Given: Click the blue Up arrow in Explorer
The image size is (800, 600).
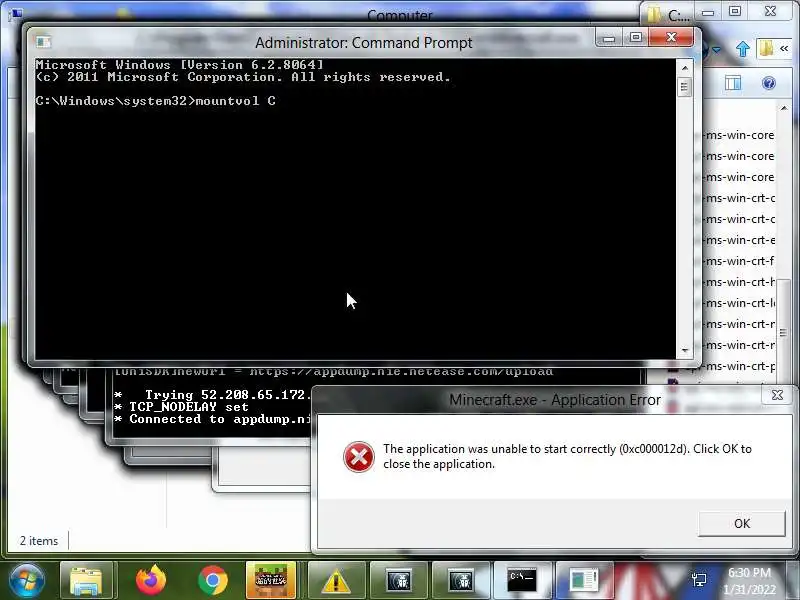Looking at the screenshot, I should pos(743,49).
